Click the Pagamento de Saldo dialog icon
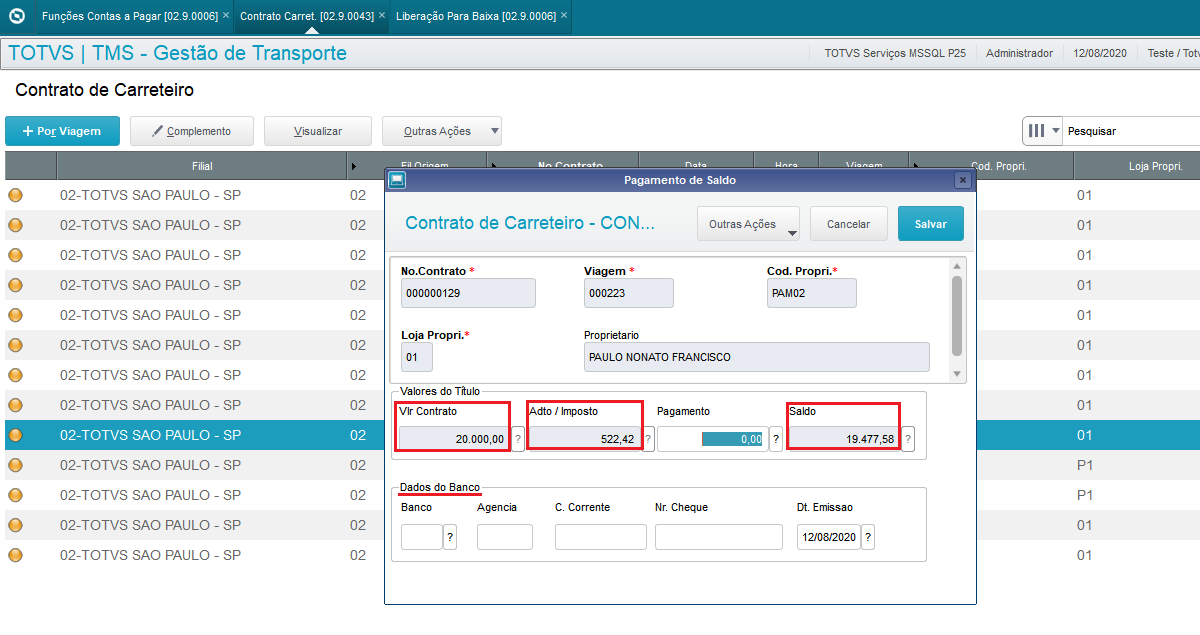Screen dimensions: 1200x635 (x=397, y=180)
